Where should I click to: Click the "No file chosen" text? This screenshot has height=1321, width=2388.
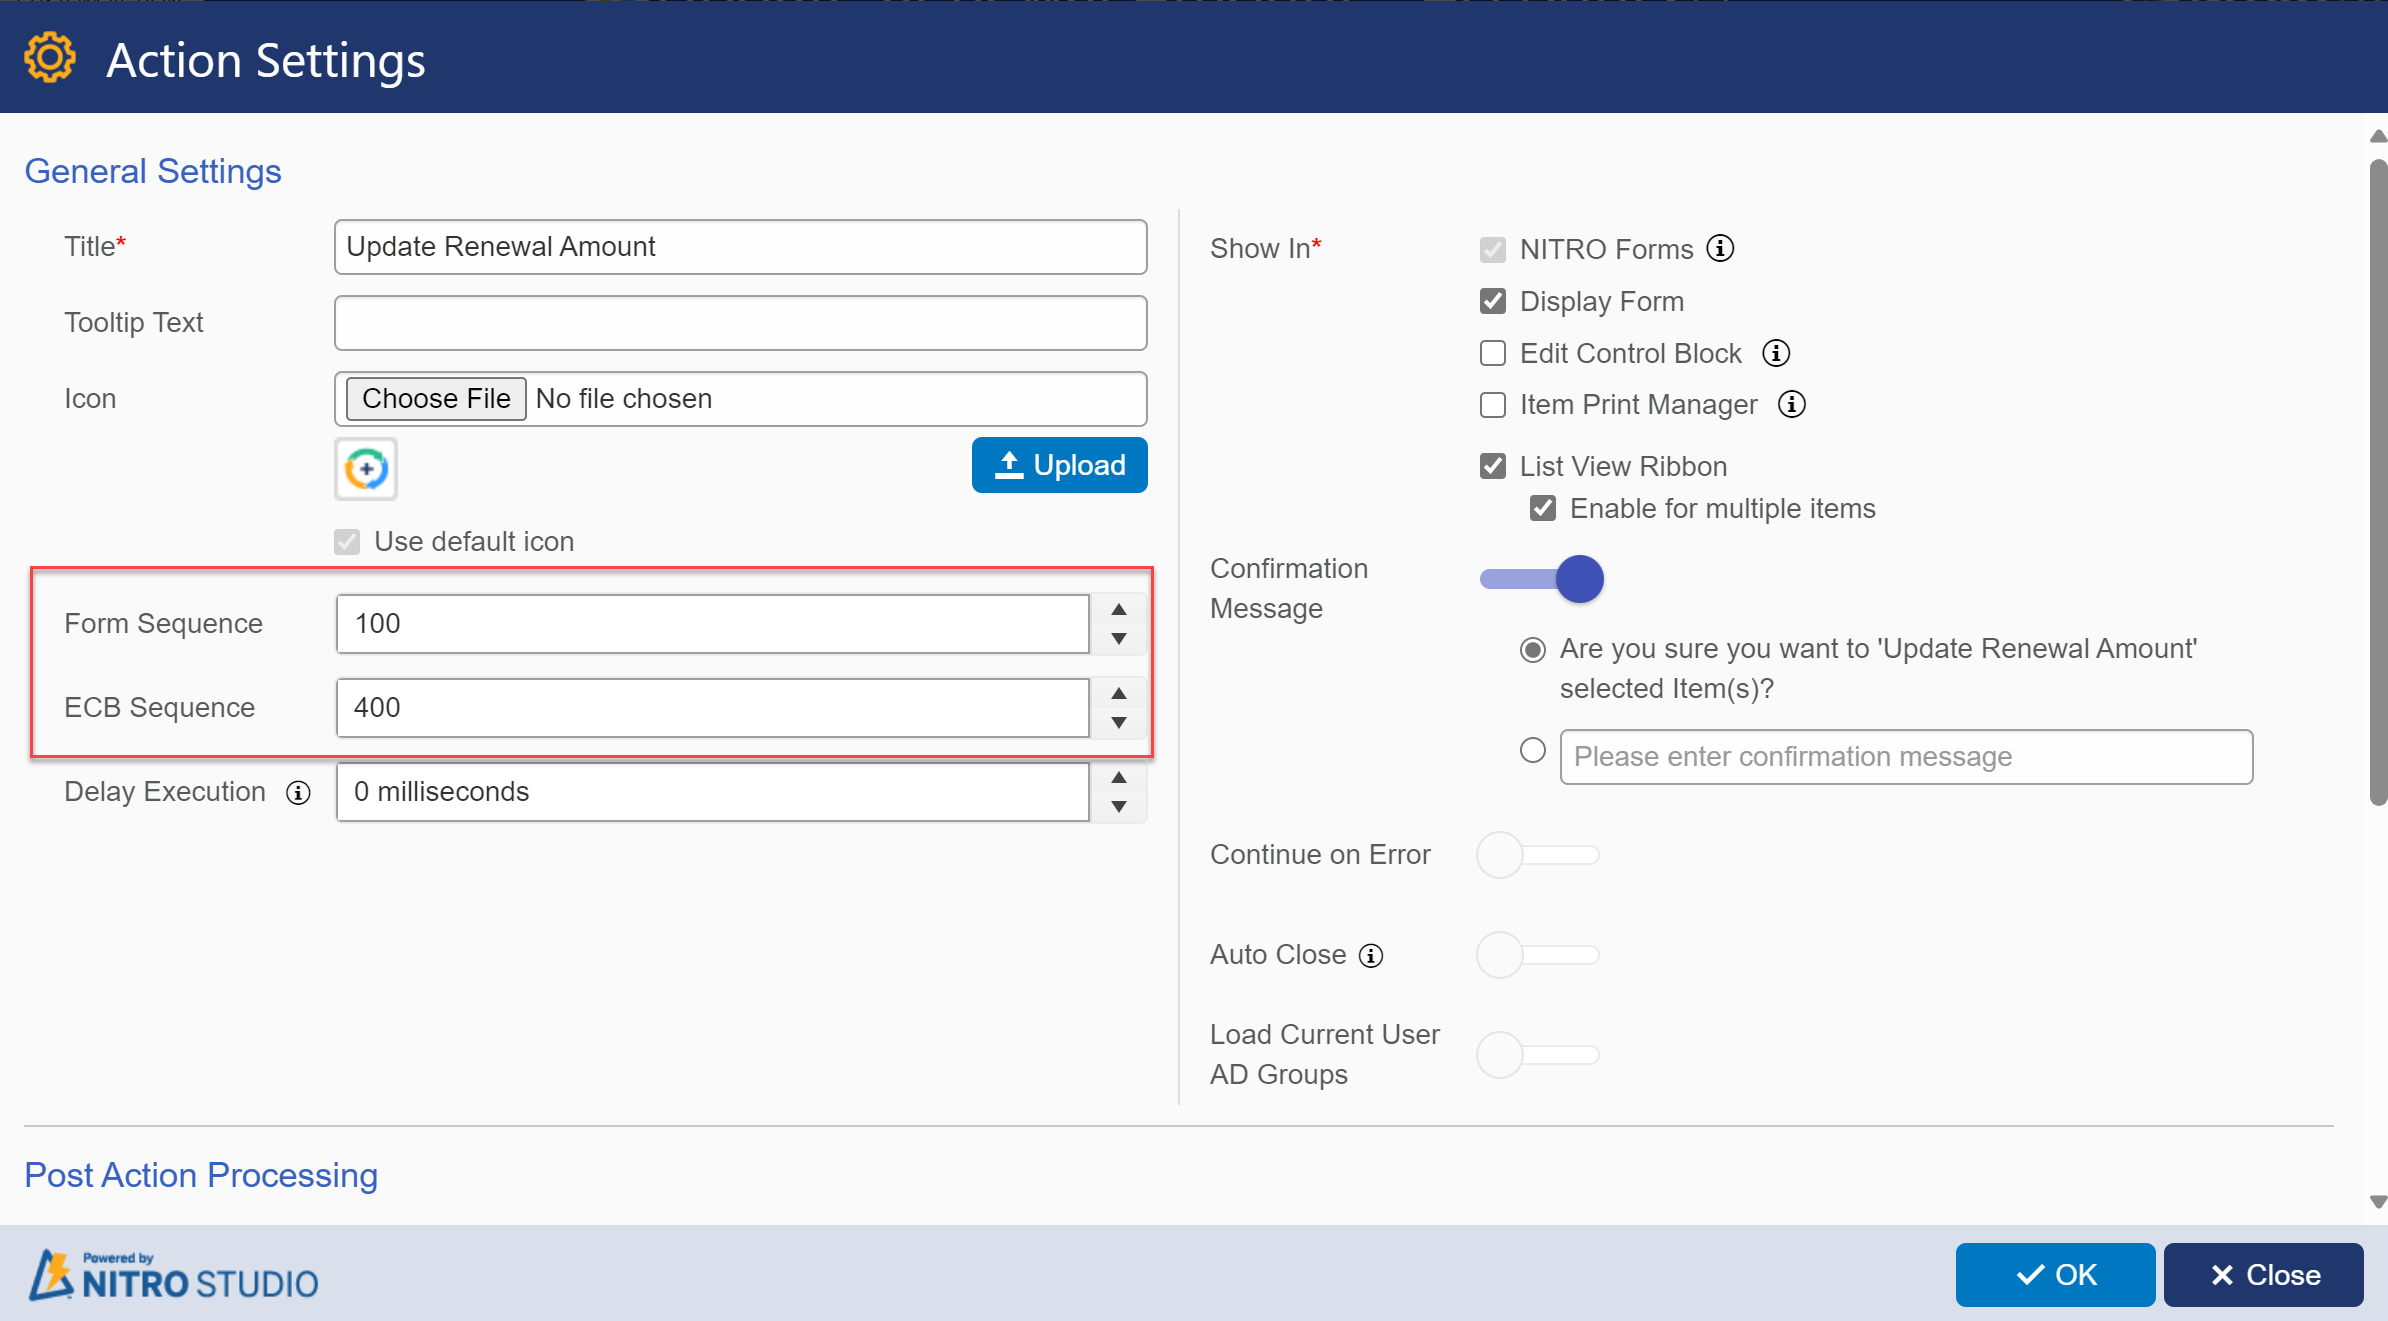[624, 398]
